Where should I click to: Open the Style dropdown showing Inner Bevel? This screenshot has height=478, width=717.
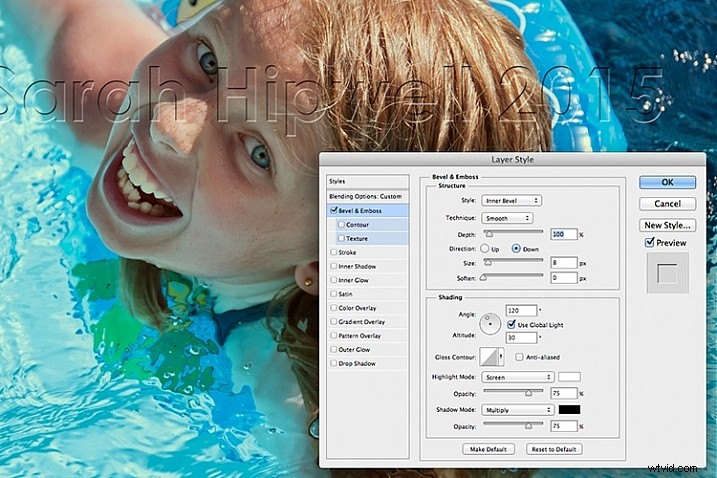pos(511,200)
